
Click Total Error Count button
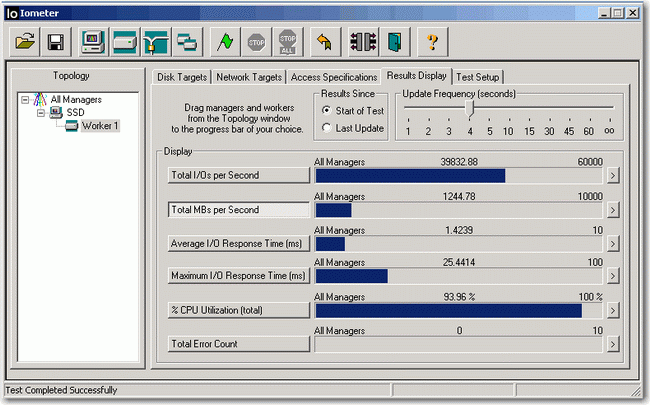coord(239,344)
